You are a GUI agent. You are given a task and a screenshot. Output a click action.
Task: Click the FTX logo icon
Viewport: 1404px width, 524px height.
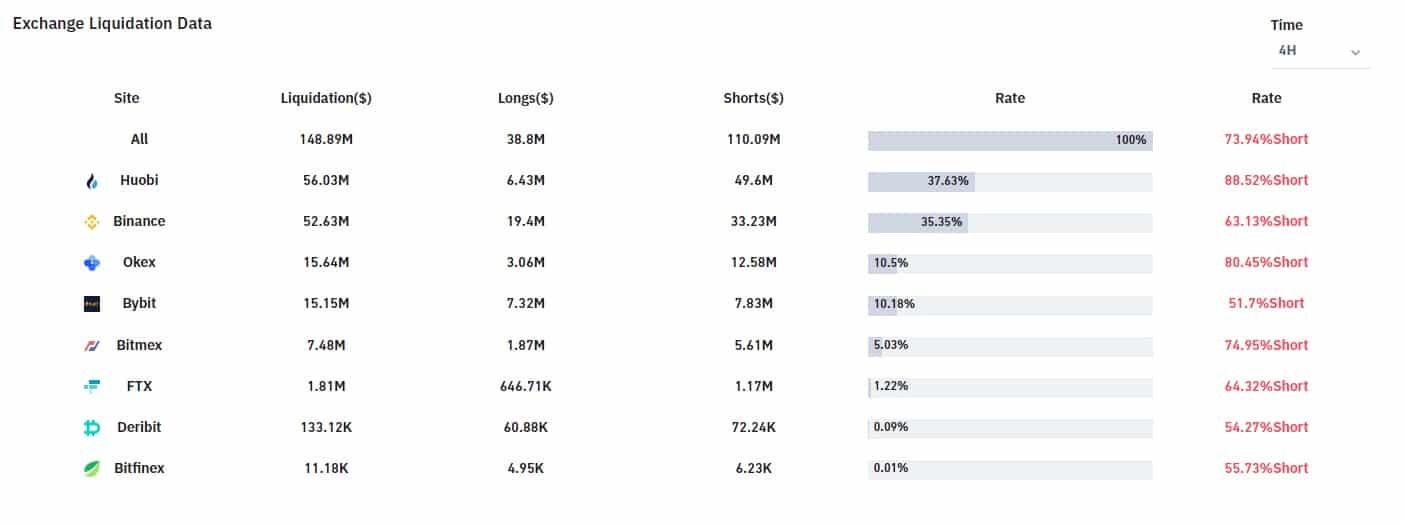92,386
